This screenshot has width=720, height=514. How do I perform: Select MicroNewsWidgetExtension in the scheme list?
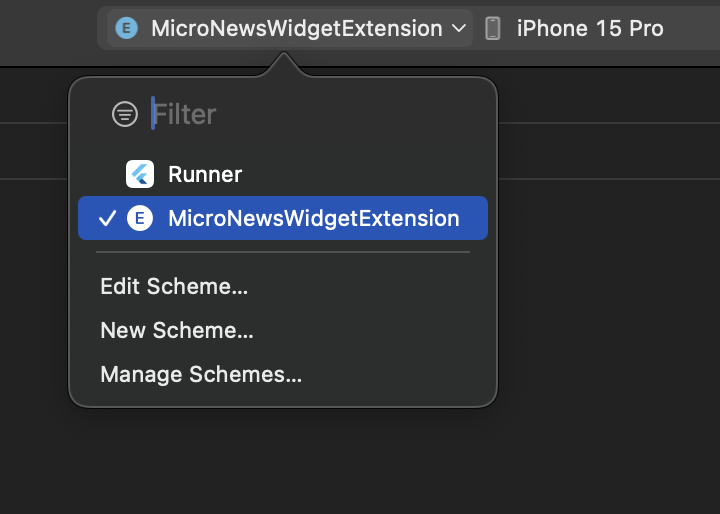314,218
